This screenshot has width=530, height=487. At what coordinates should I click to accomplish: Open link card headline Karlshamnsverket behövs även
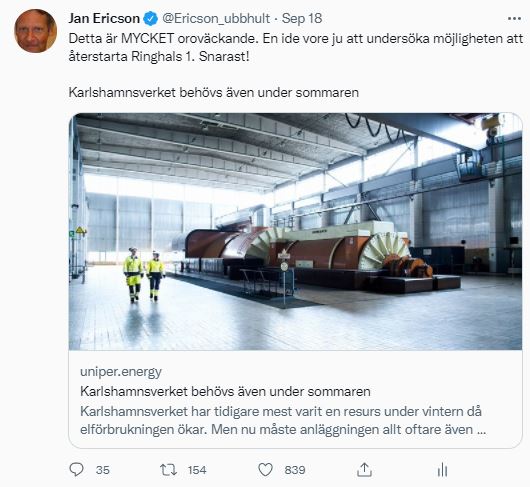(225, 391)
